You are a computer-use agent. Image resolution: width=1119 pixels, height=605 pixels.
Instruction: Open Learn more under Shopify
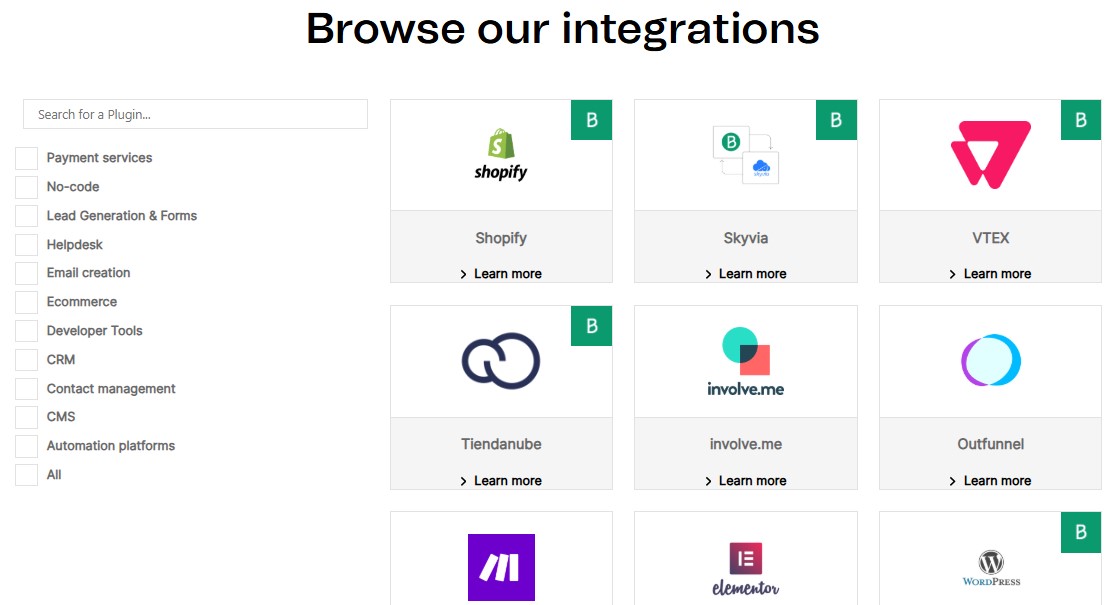pyautogui.click(x=501, y=274)
